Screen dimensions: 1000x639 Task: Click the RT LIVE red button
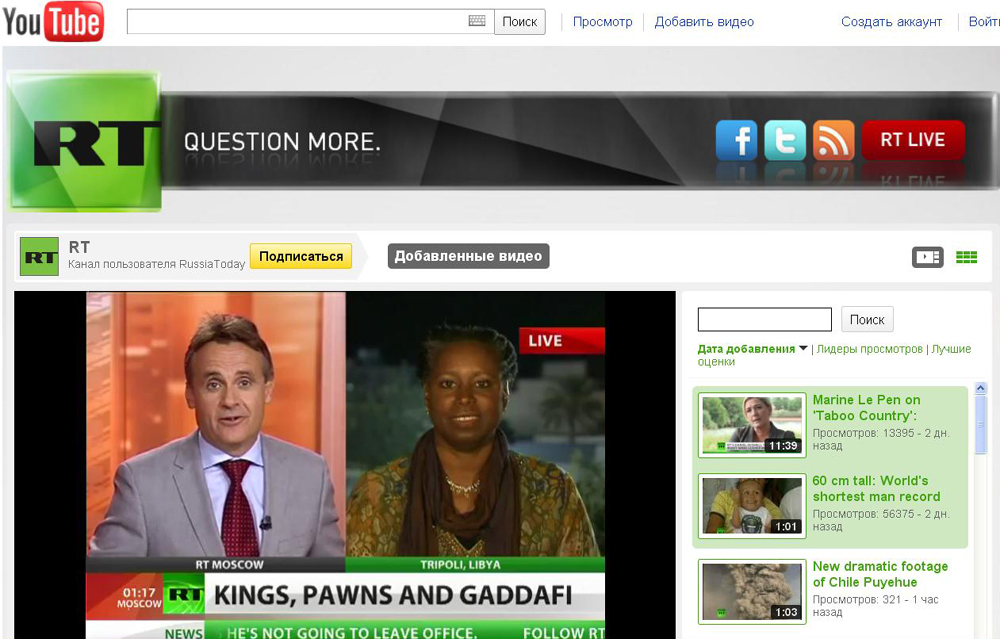(913, 140)
